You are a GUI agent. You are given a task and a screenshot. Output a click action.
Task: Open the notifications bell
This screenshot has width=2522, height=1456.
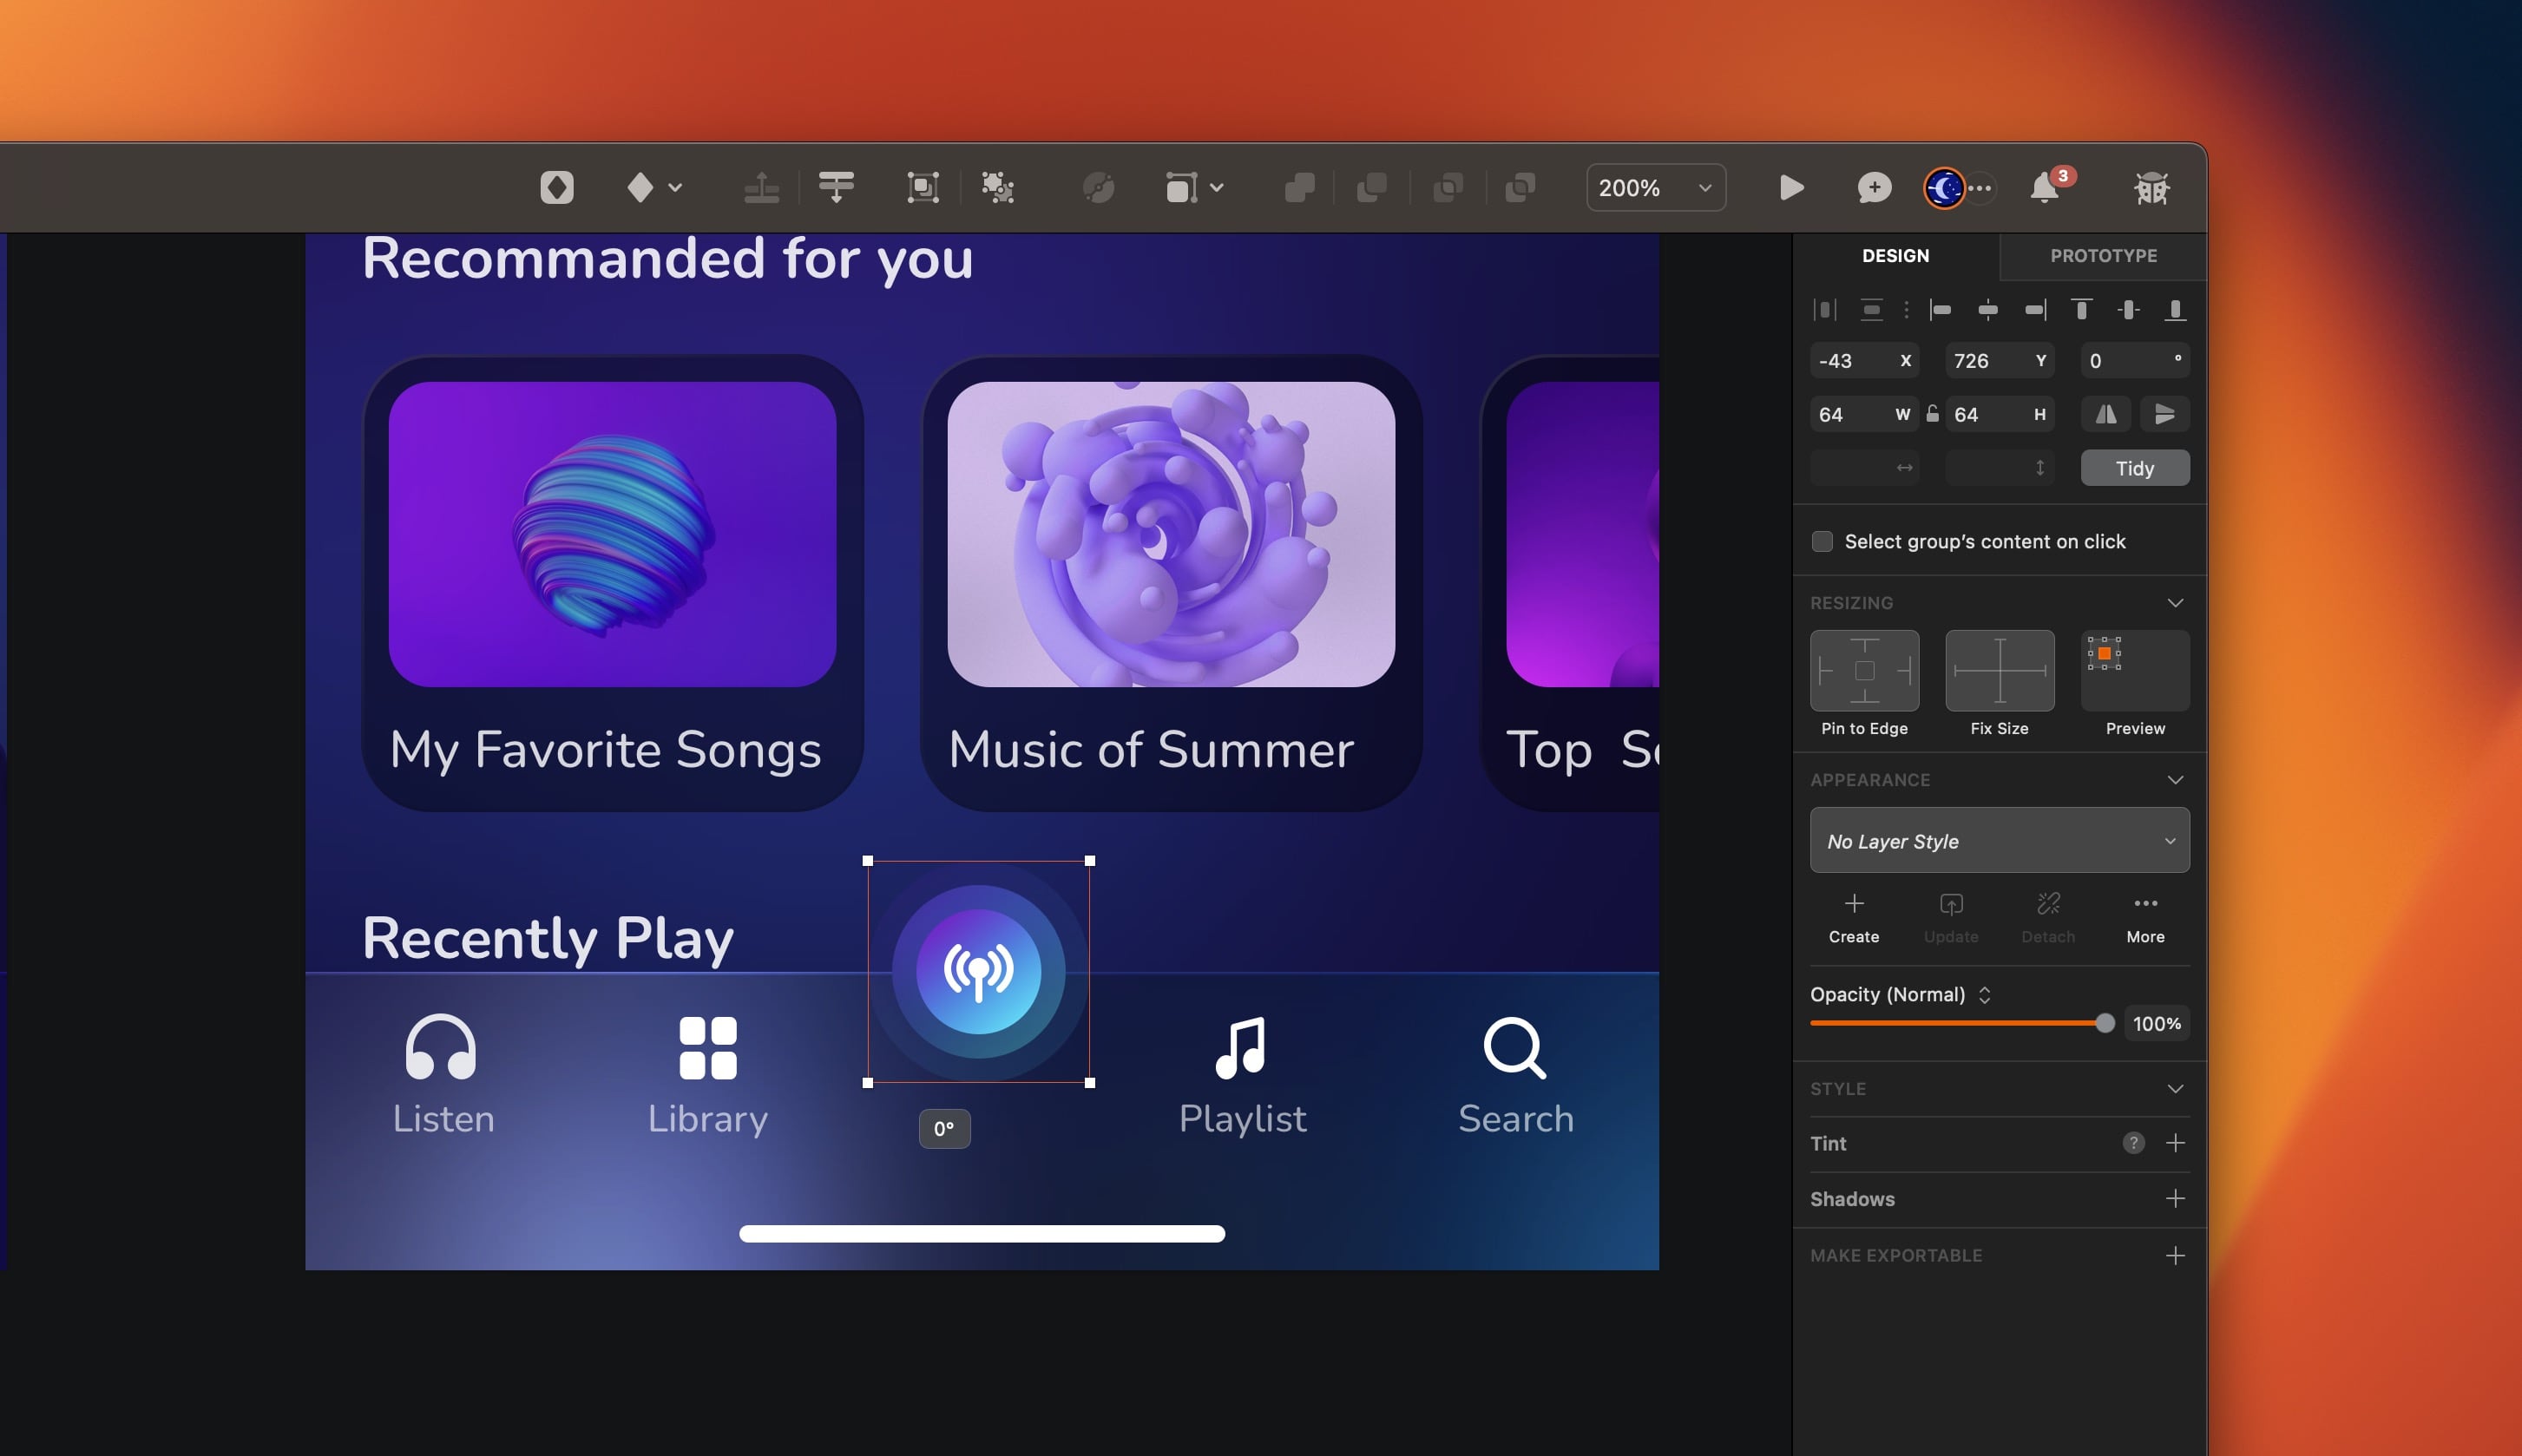pyautogui.click(x=2044, y=187)
